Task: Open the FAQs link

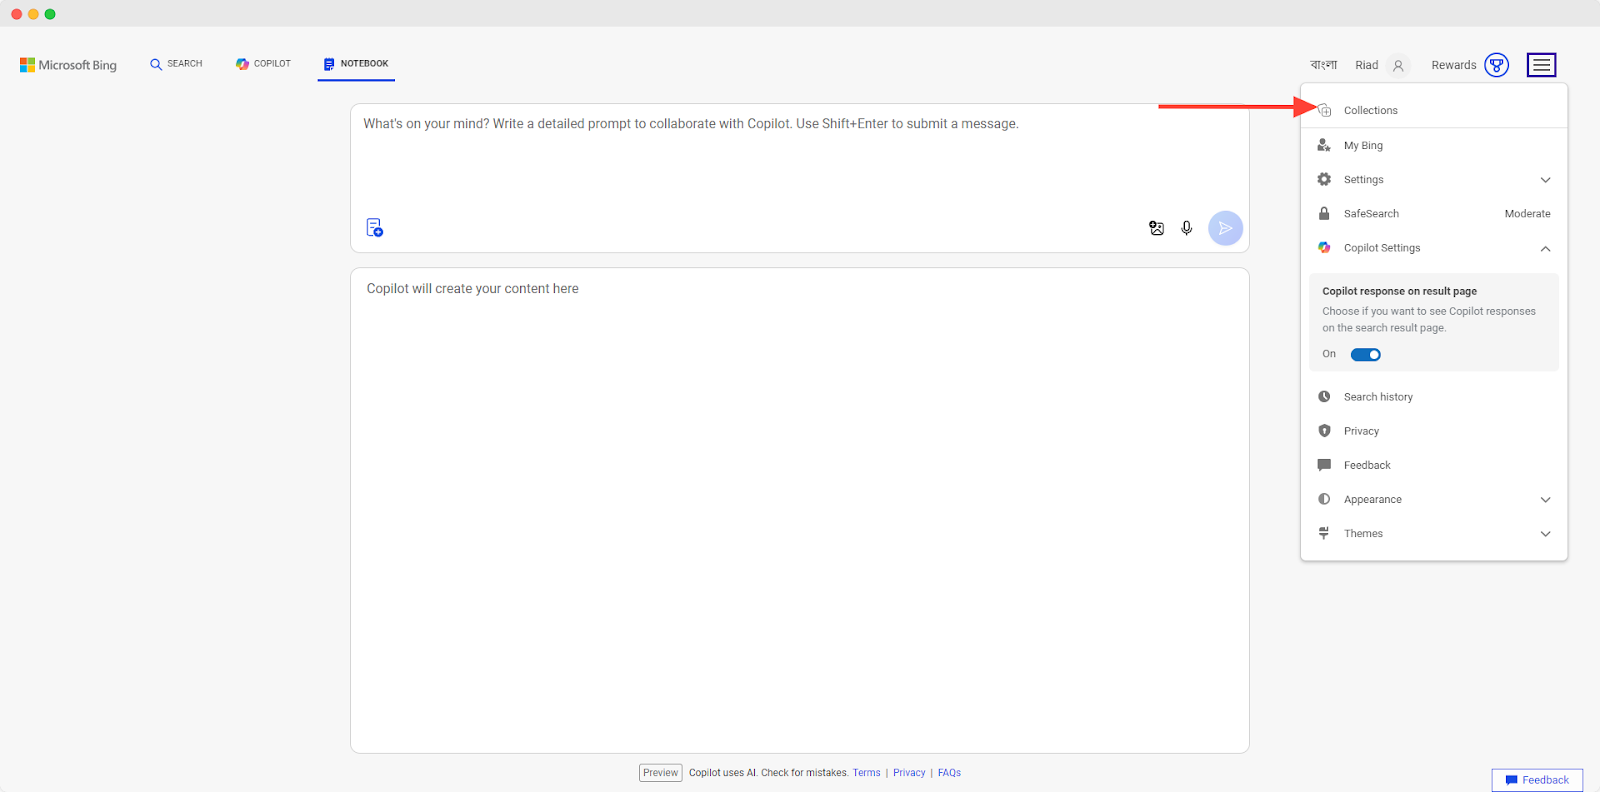Action: pos(949,773)
